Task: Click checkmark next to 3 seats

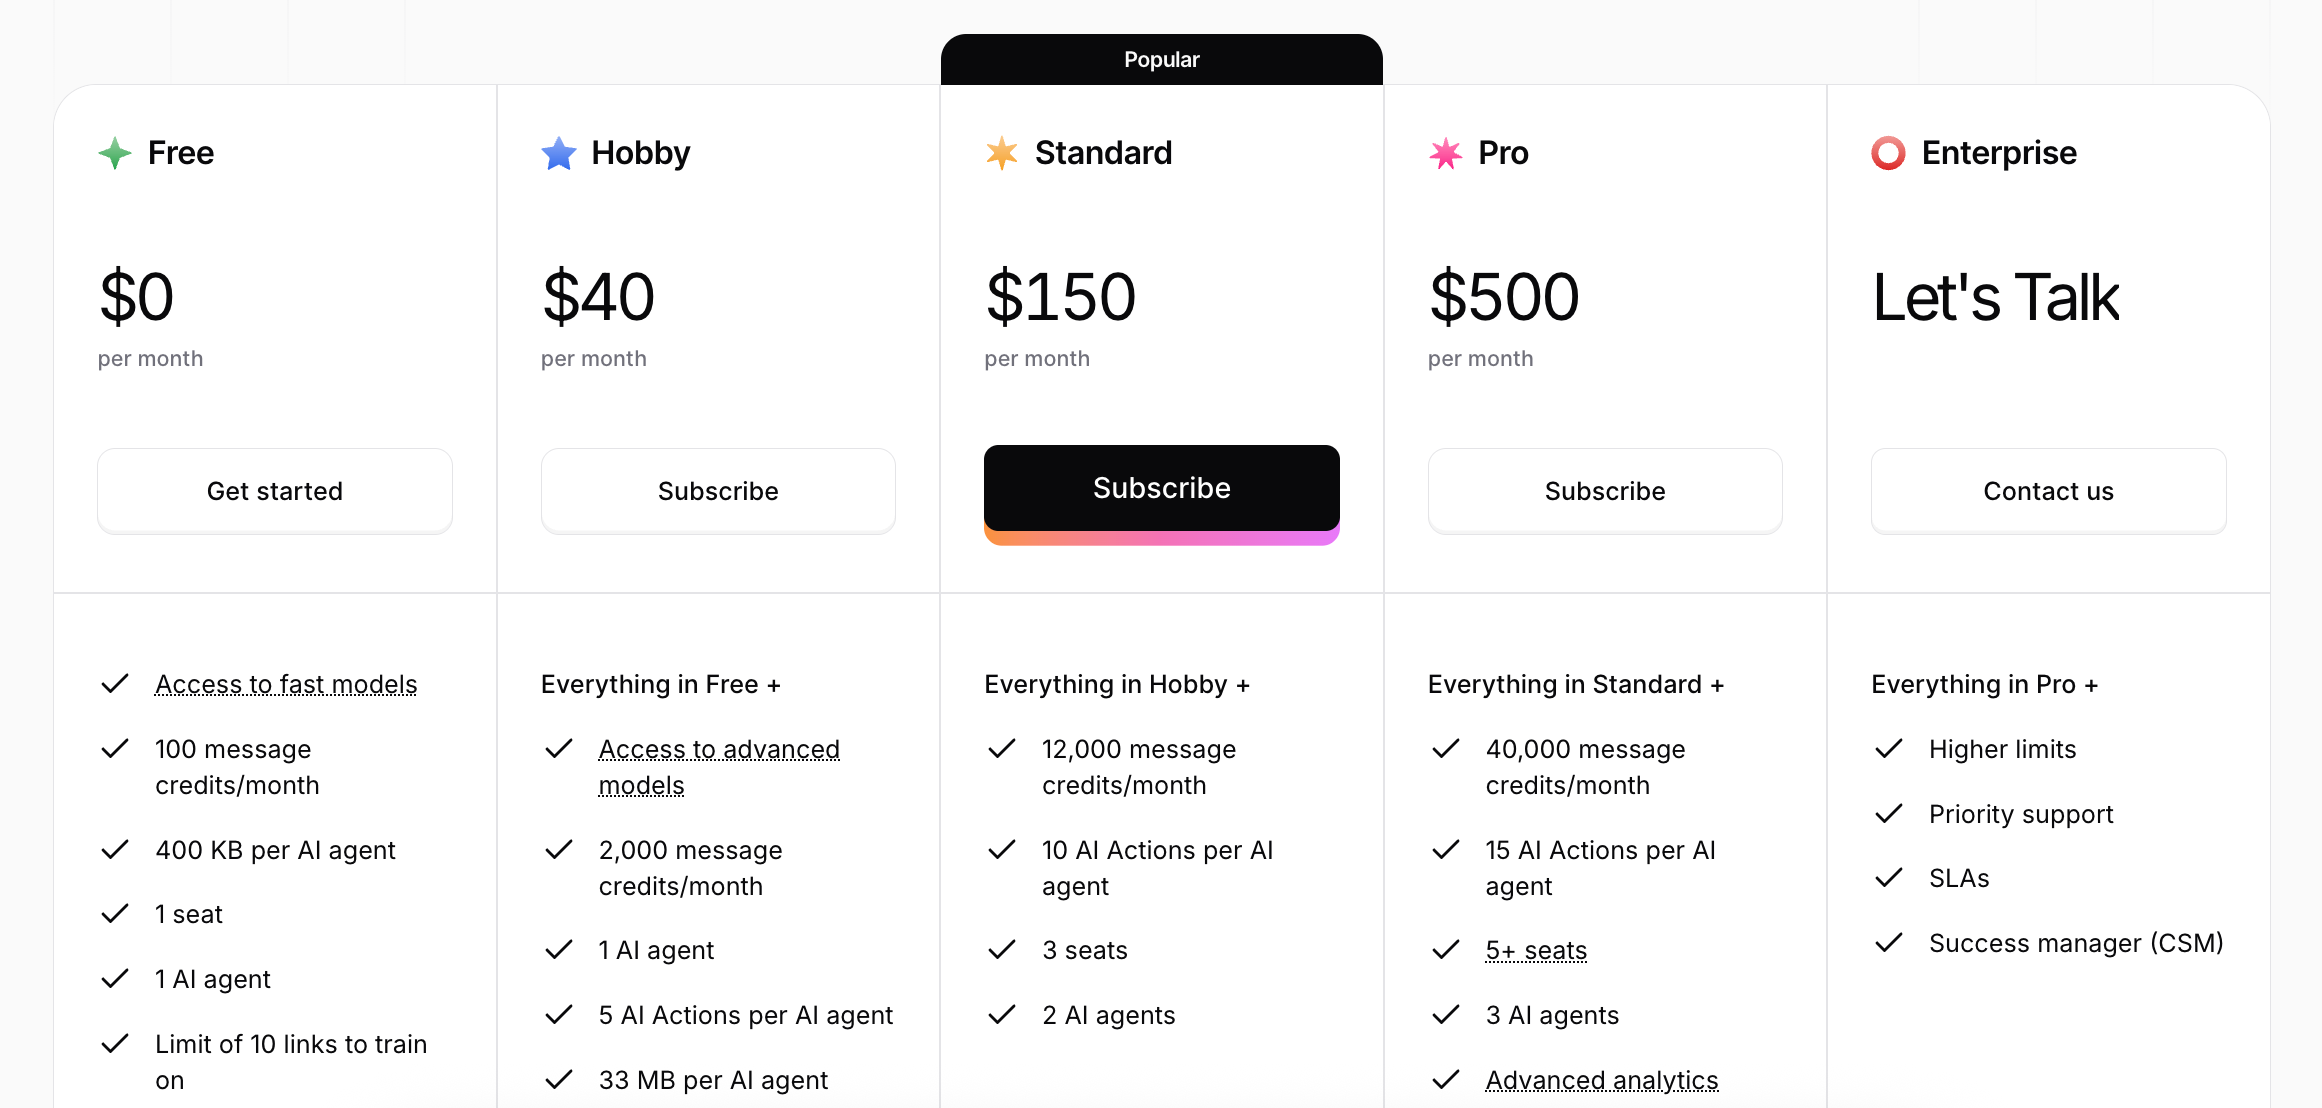Action: coord(1002,950)
